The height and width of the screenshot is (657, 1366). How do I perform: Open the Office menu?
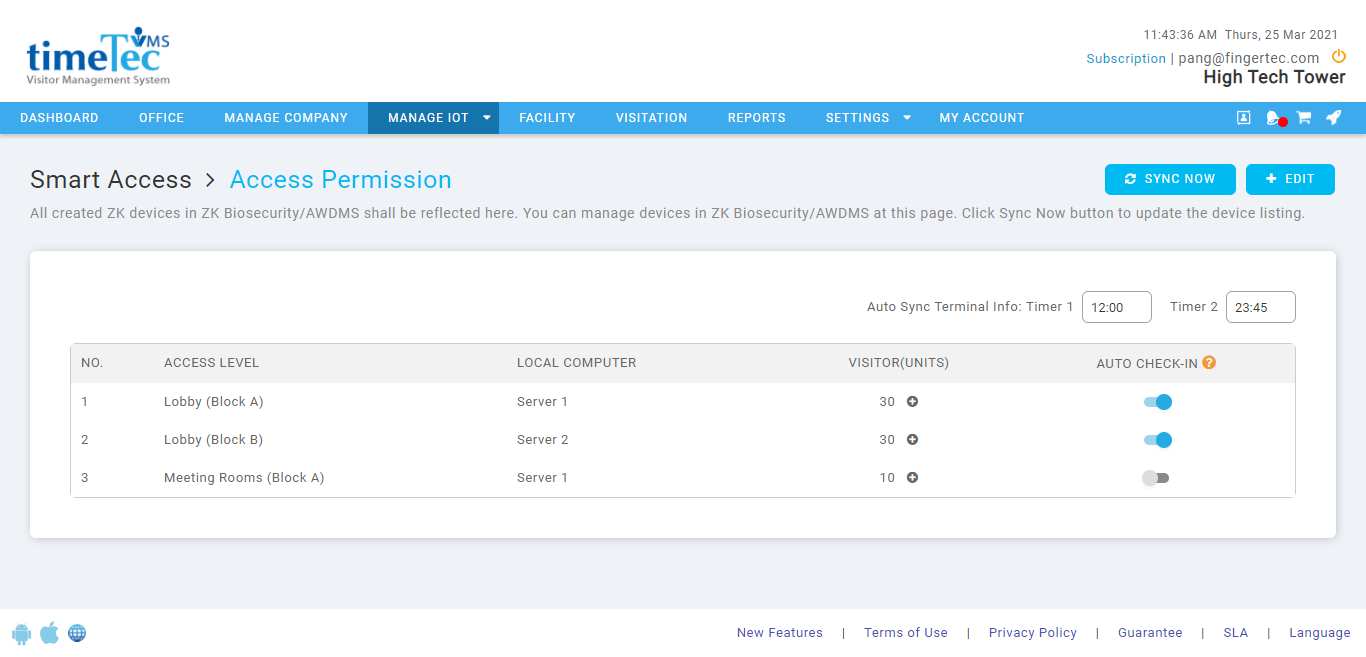point(161,118)
